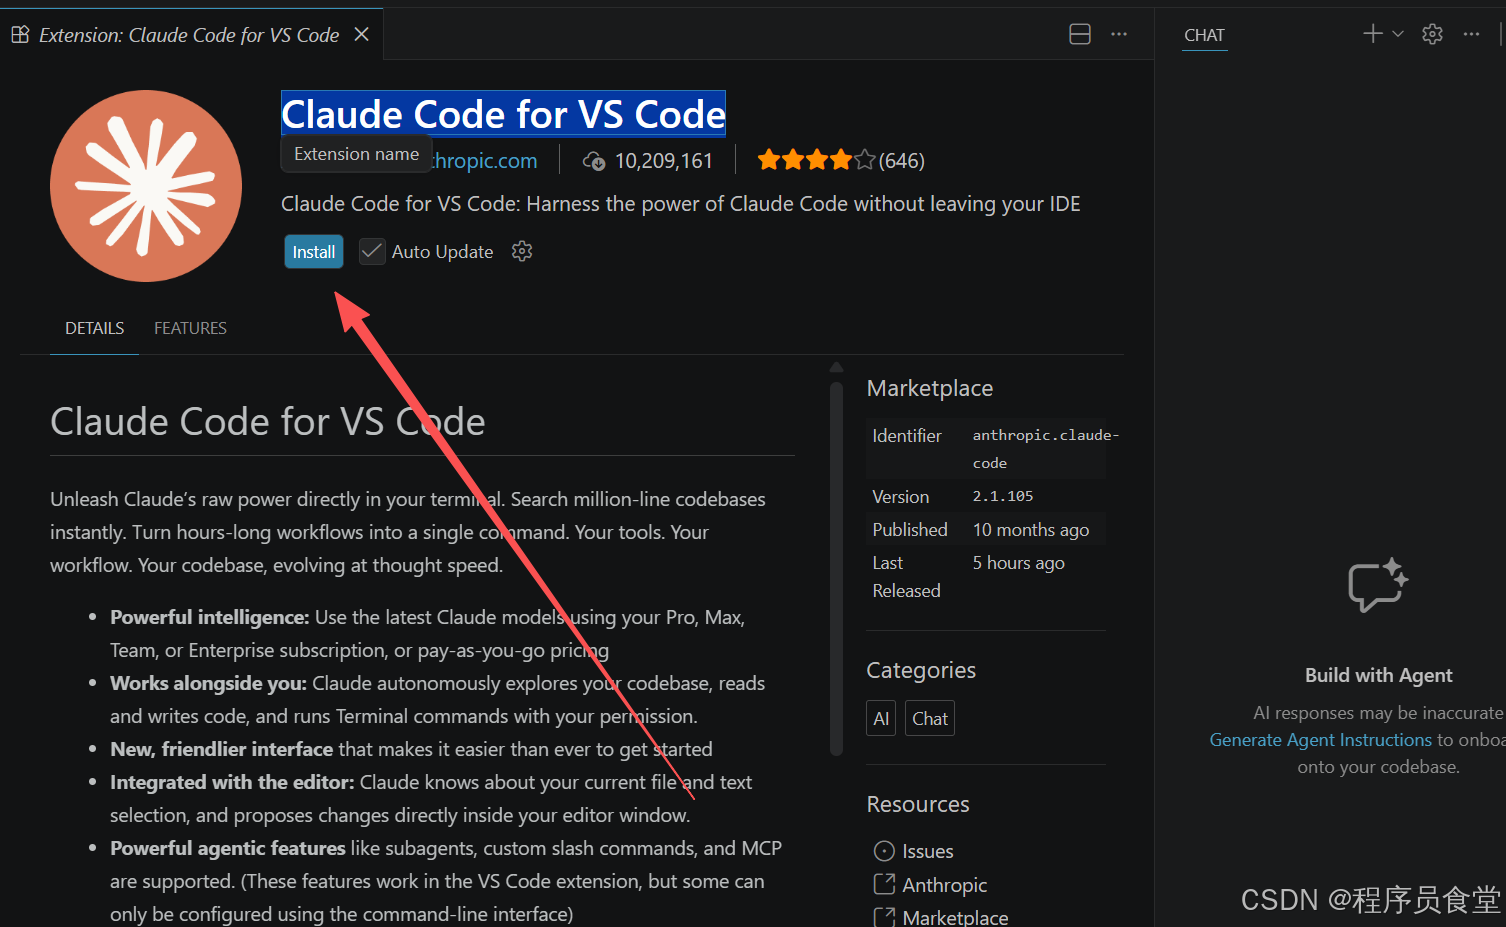Click external link icon beside Anthropic

[884, 884]
